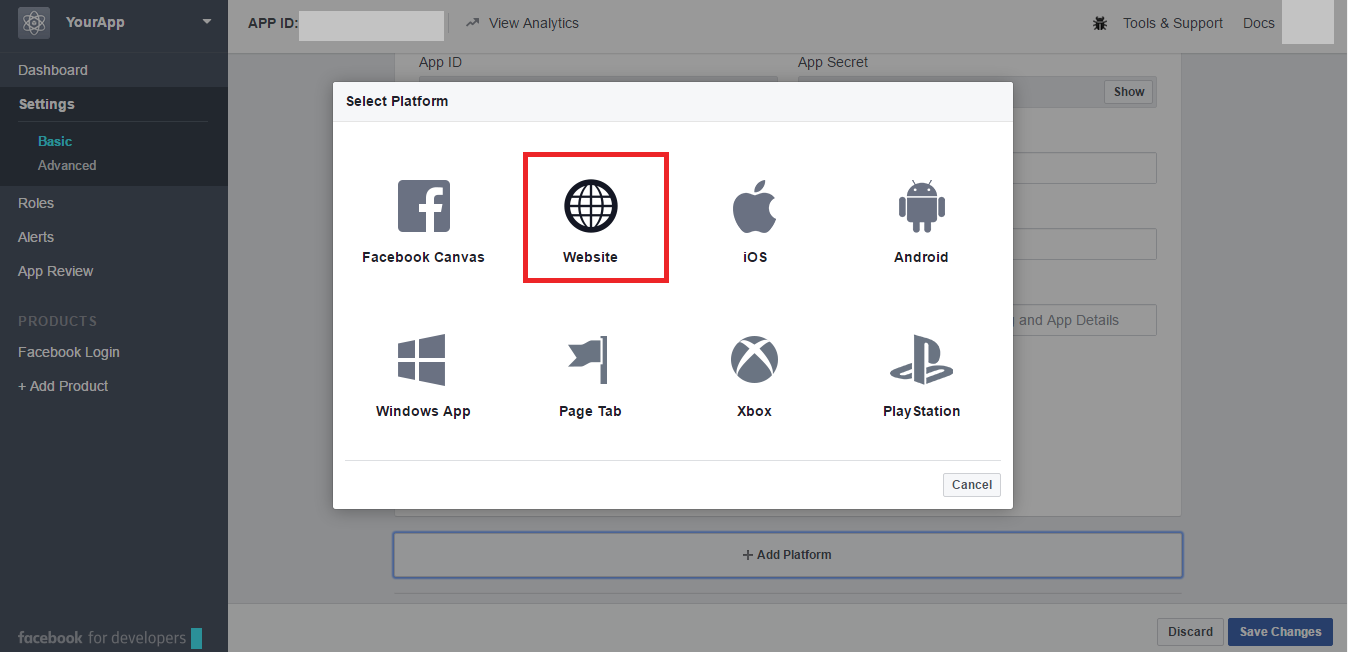The image size is (1348, 652).
Task: Click the Show button for App Secret
Action: pyautogui.click(x=1129, y=92)
